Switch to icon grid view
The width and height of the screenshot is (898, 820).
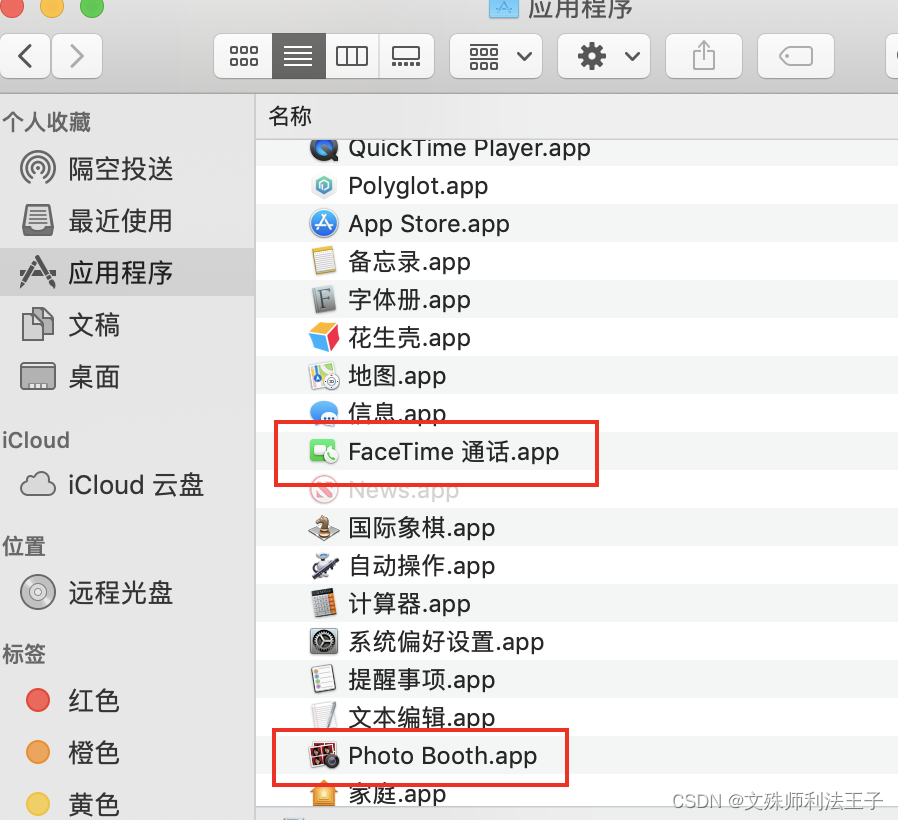(243, 56)
